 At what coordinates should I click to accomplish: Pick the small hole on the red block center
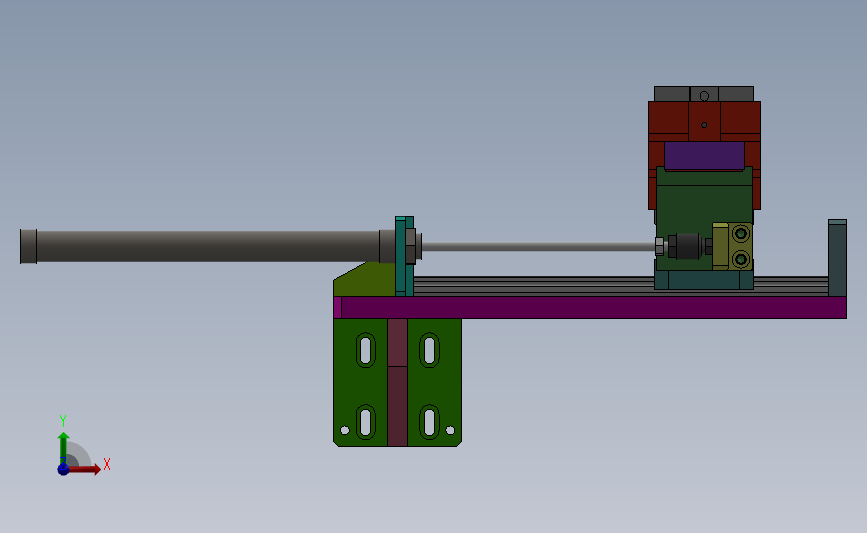click(704, 125)
